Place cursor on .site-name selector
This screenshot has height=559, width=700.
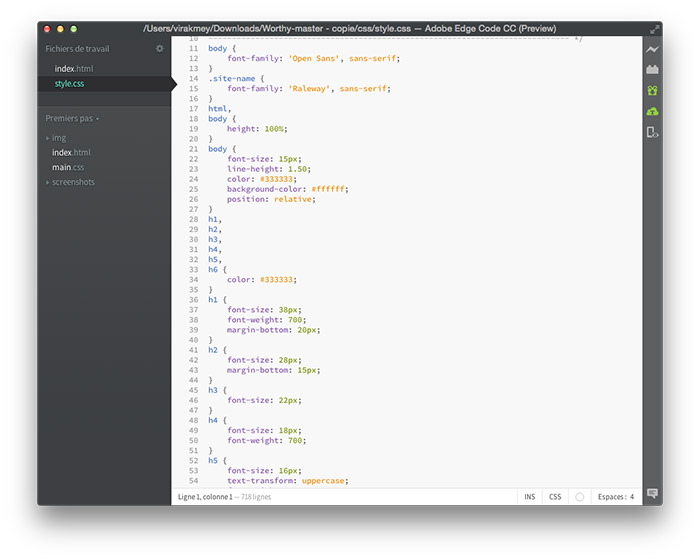(x=232, y=79)
